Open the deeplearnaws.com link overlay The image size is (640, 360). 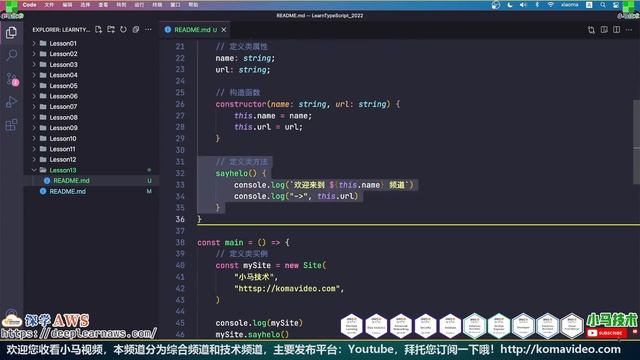pyautogui.click(x=78, y=333)
